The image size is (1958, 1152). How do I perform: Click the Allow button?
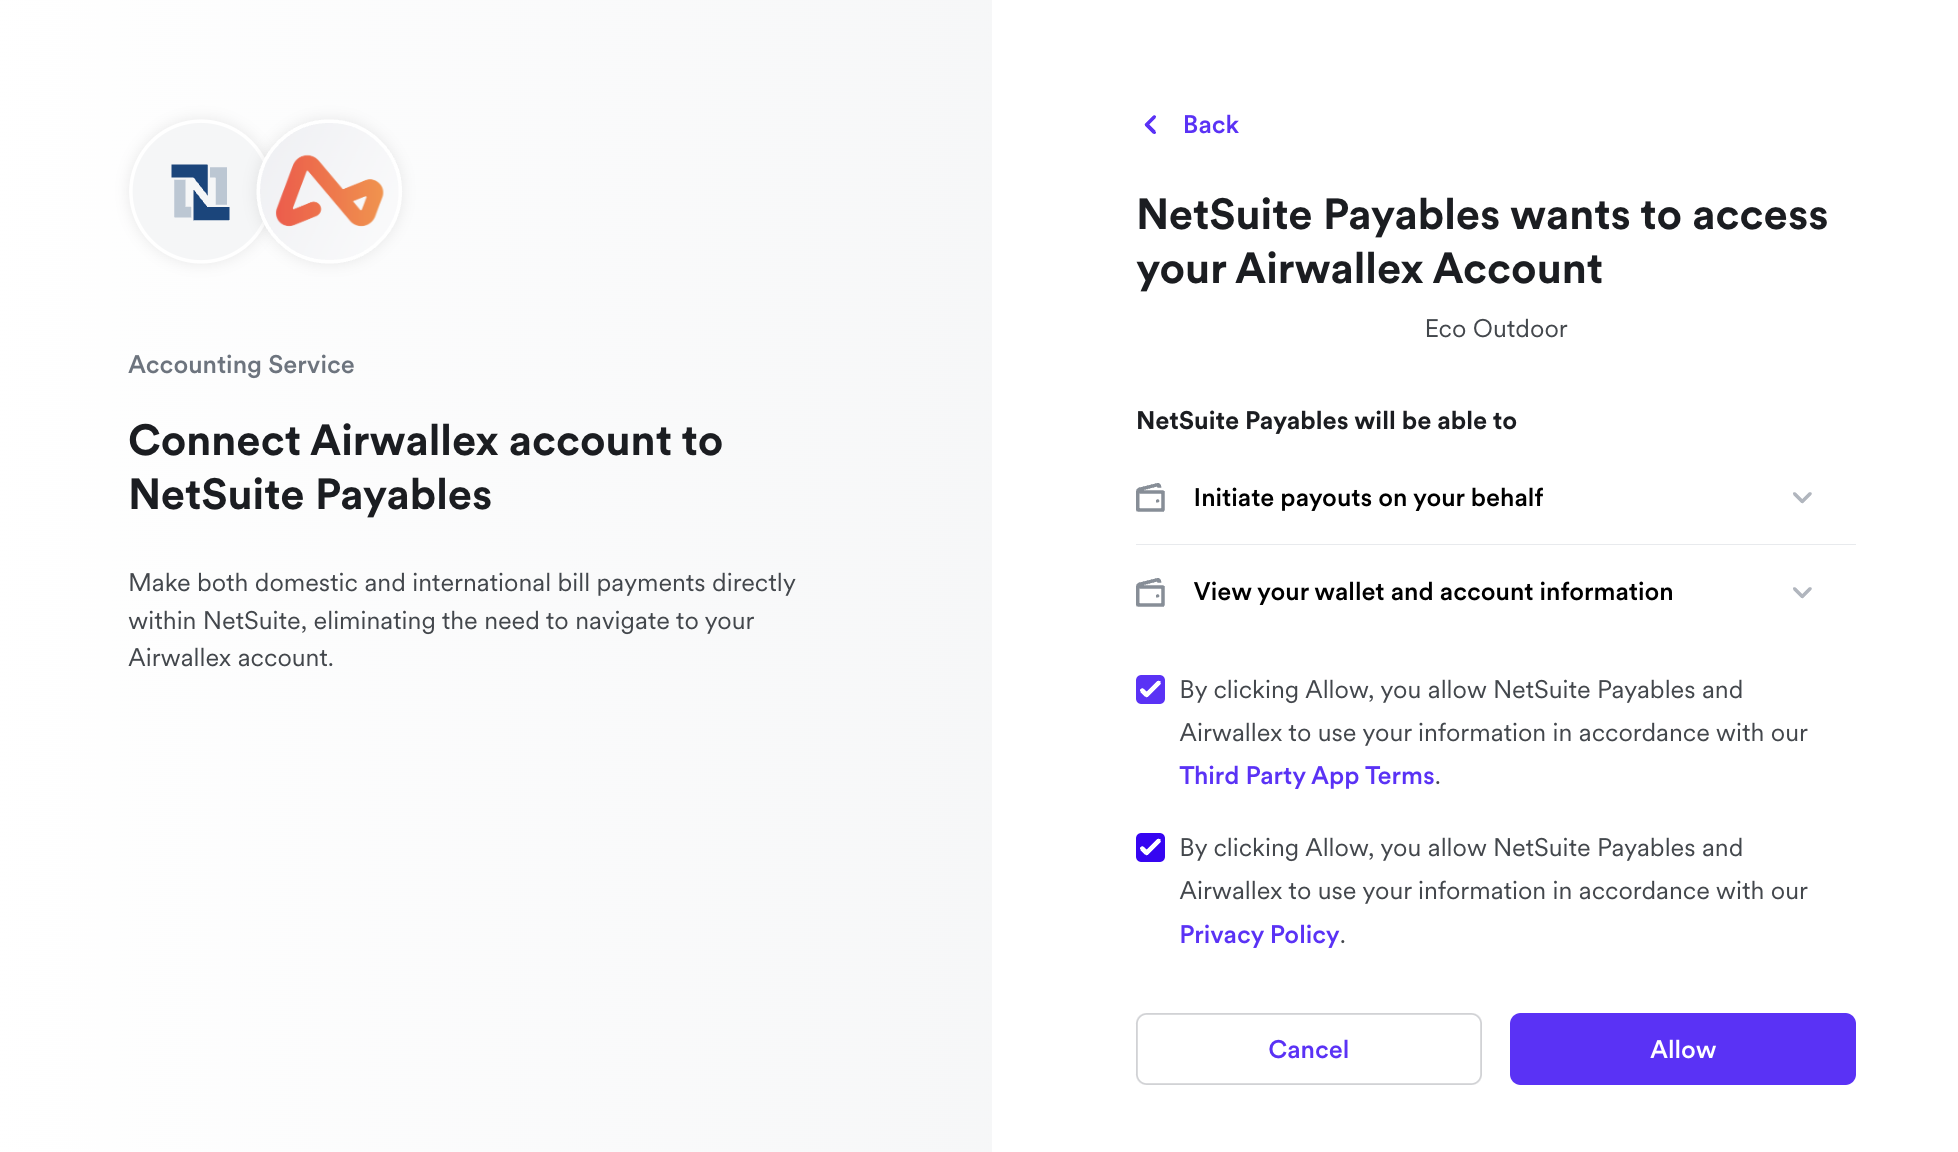[1682, 1049]
